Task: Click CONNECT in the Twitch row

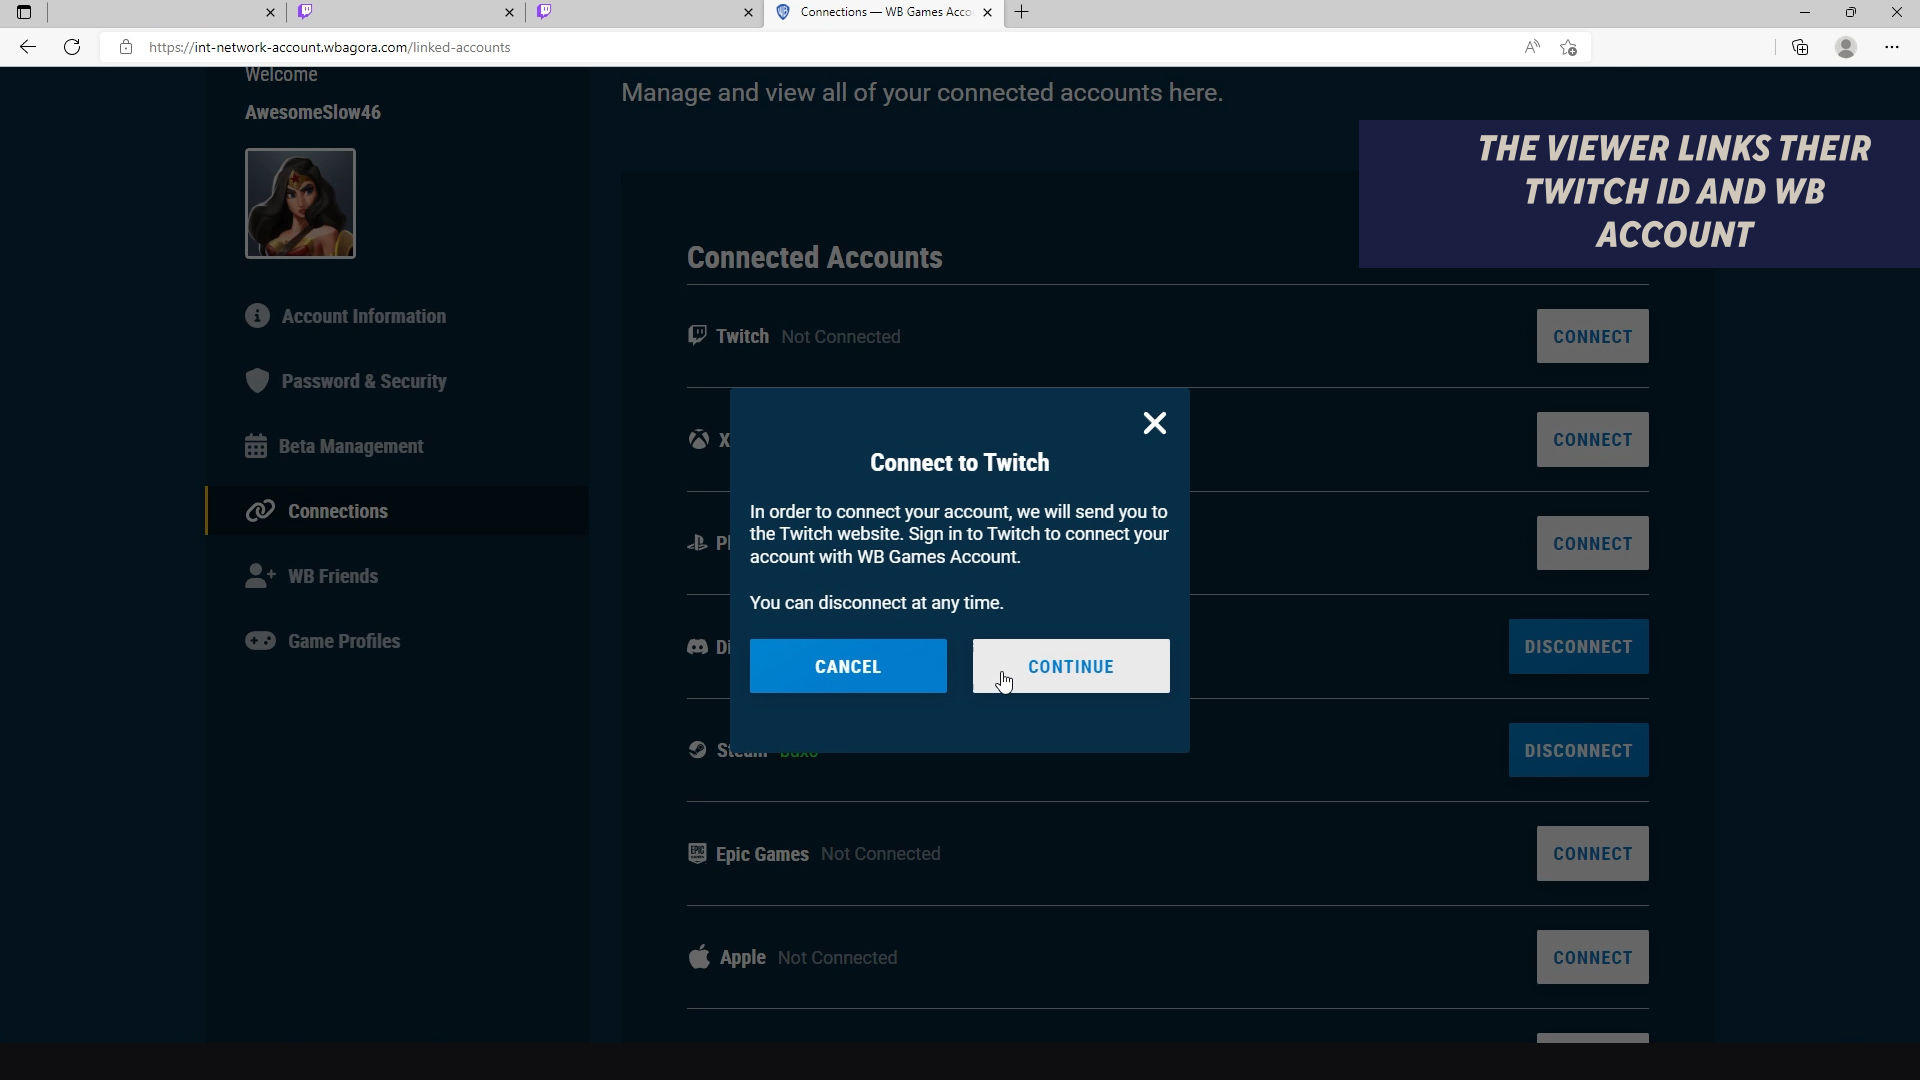Action: coord(1593,336)
